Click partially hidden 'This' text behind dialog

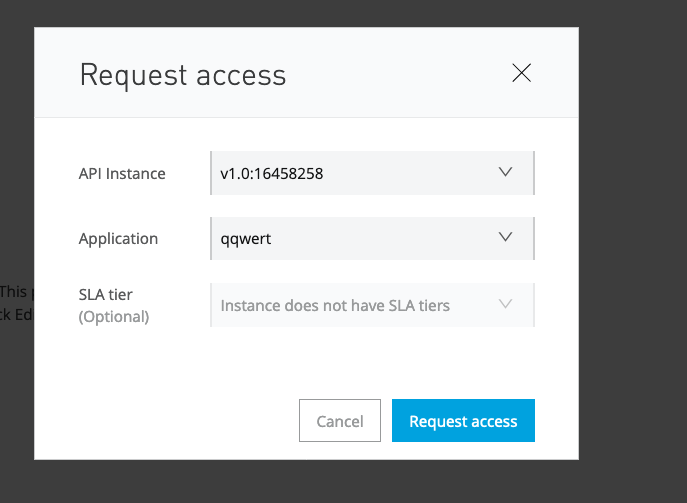13,292
